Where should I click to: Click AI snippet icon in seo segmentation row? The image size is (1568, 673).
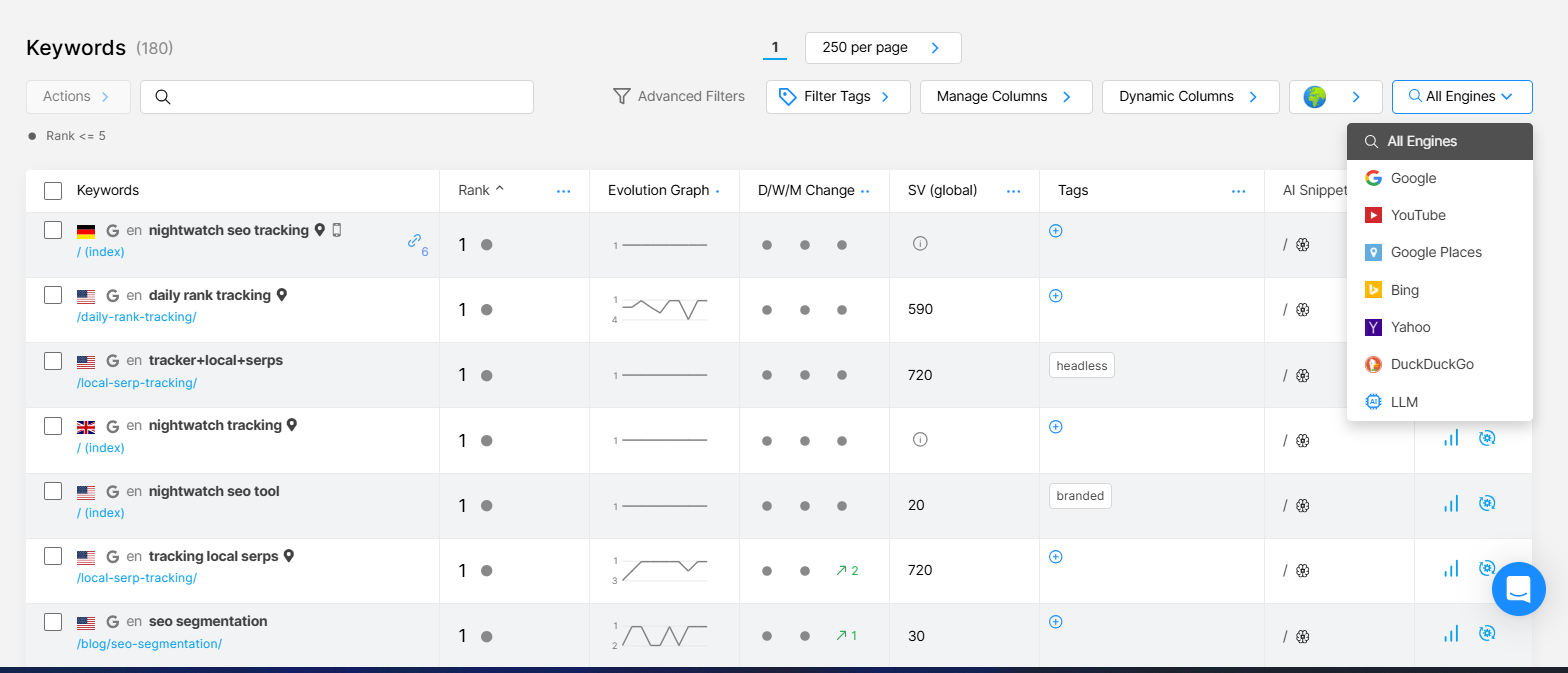(x=1302, y=636)
